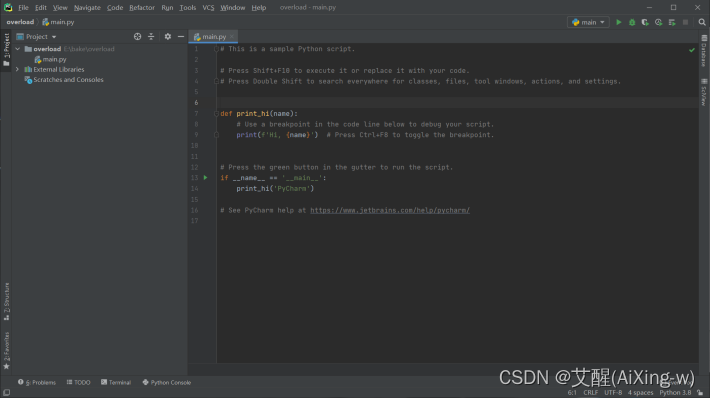This screenshot has height=398, width=710.
Task: Close the main.py editor tab
Action: (232, 37)
